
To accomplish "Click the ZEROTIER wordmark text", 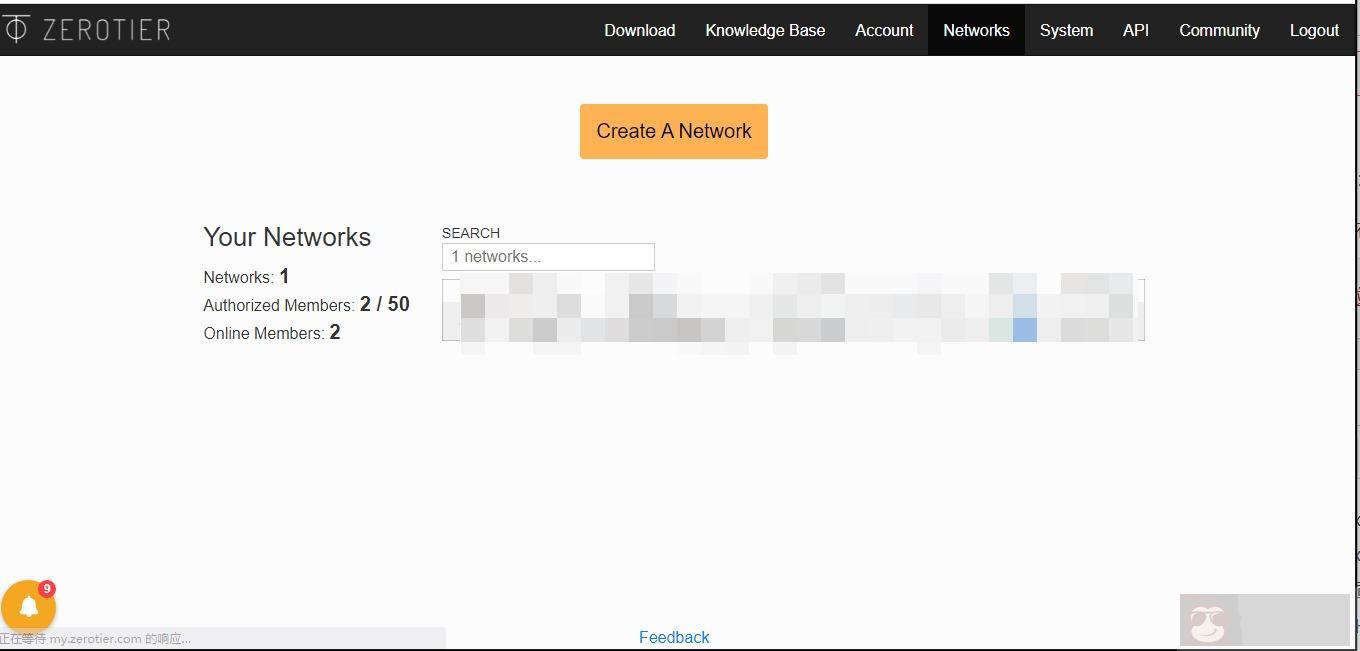I will coord(106,30).
